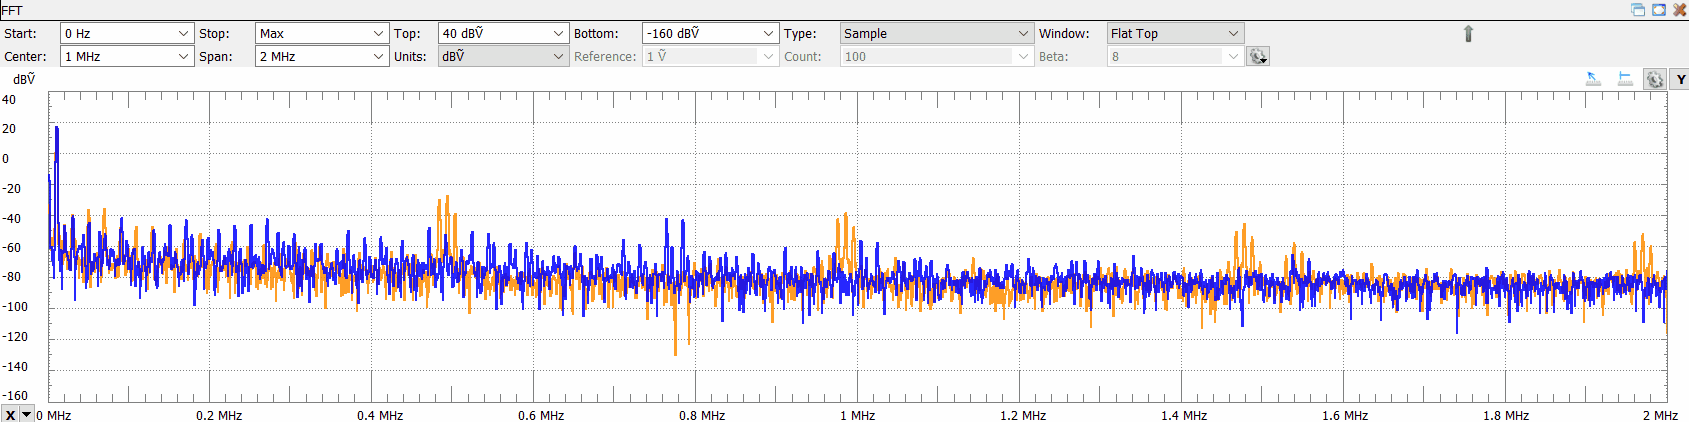Open the Type dropdown showing Sample

1023,34
